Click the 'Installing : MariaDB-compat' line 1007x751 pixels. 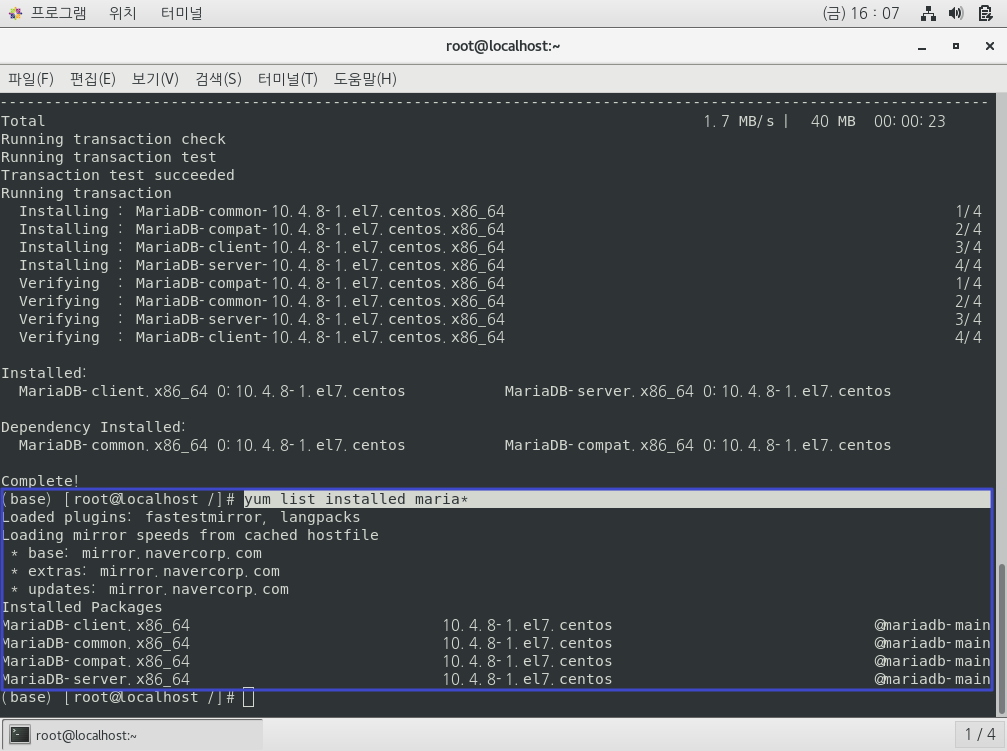pyautogui.click(x=262, y=229)
